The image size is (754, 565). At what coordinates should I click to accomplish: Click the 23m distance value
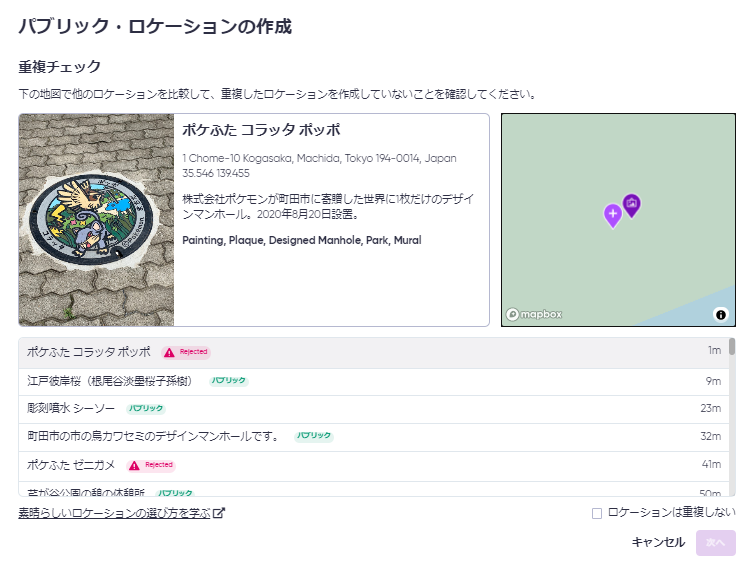click(x=711, y=409)
